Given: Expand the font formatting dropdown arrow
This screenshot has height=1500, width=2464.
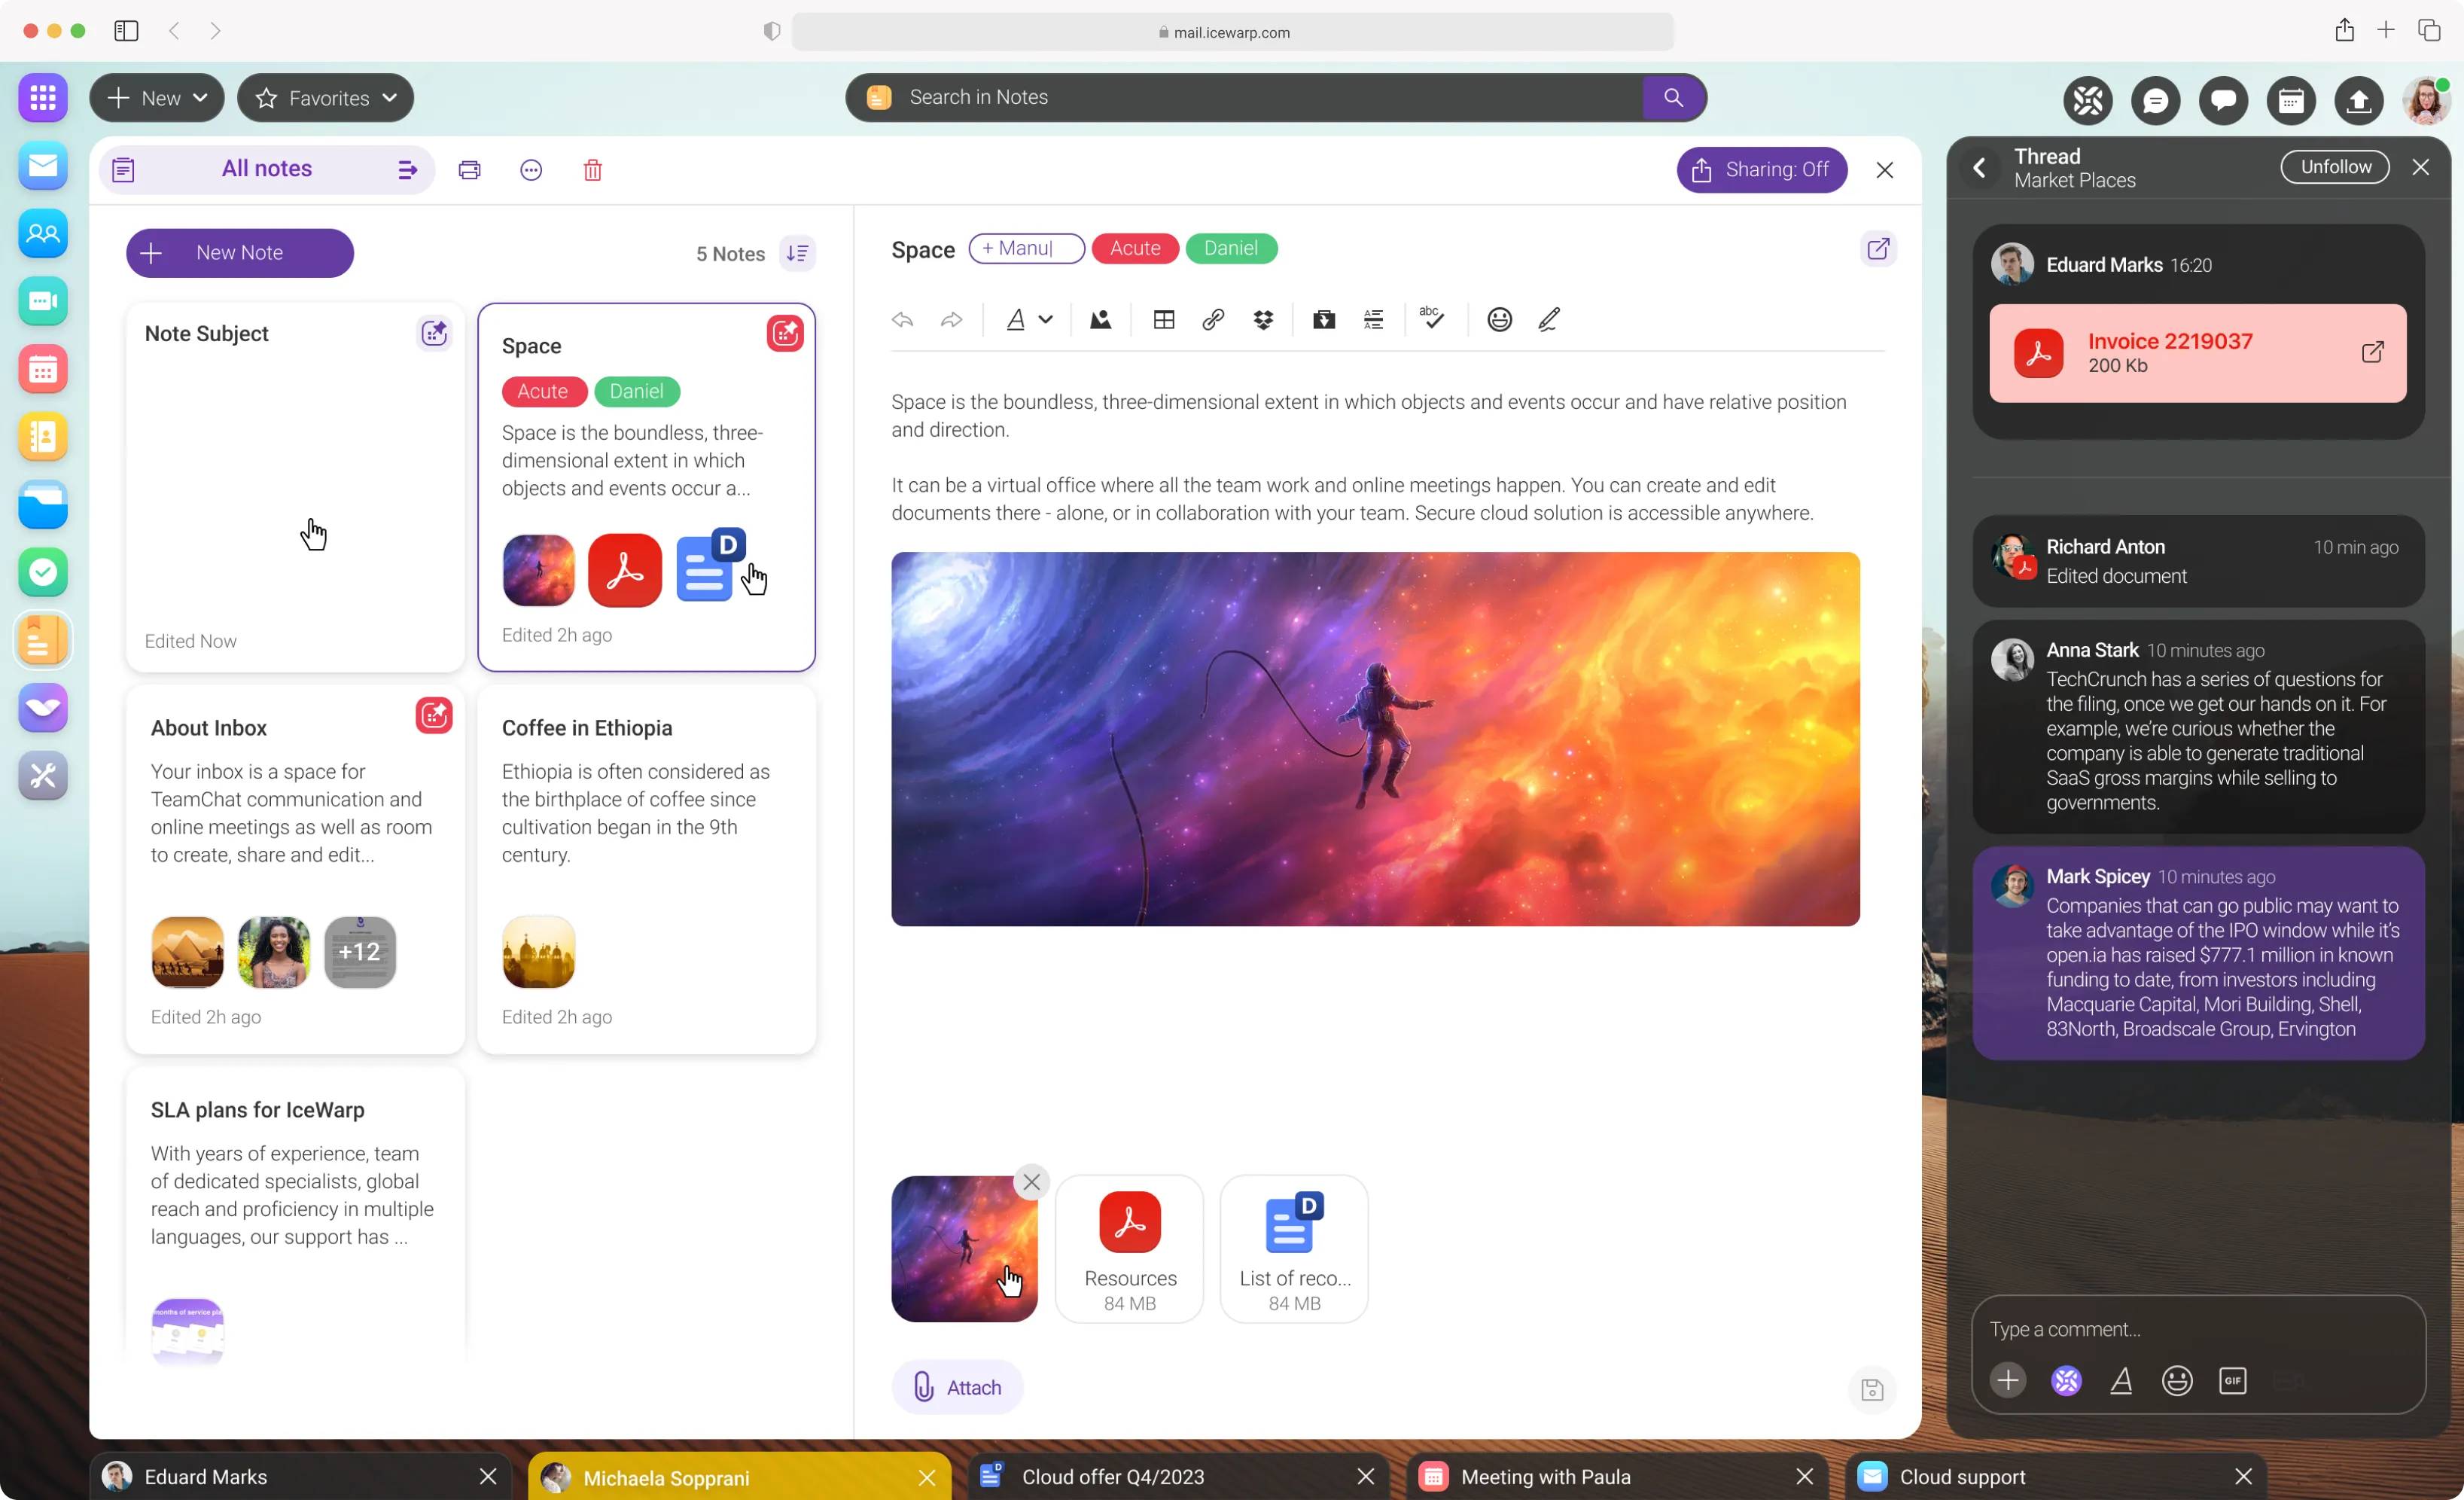Looking at the screenshot, I should click(1045, 320).
